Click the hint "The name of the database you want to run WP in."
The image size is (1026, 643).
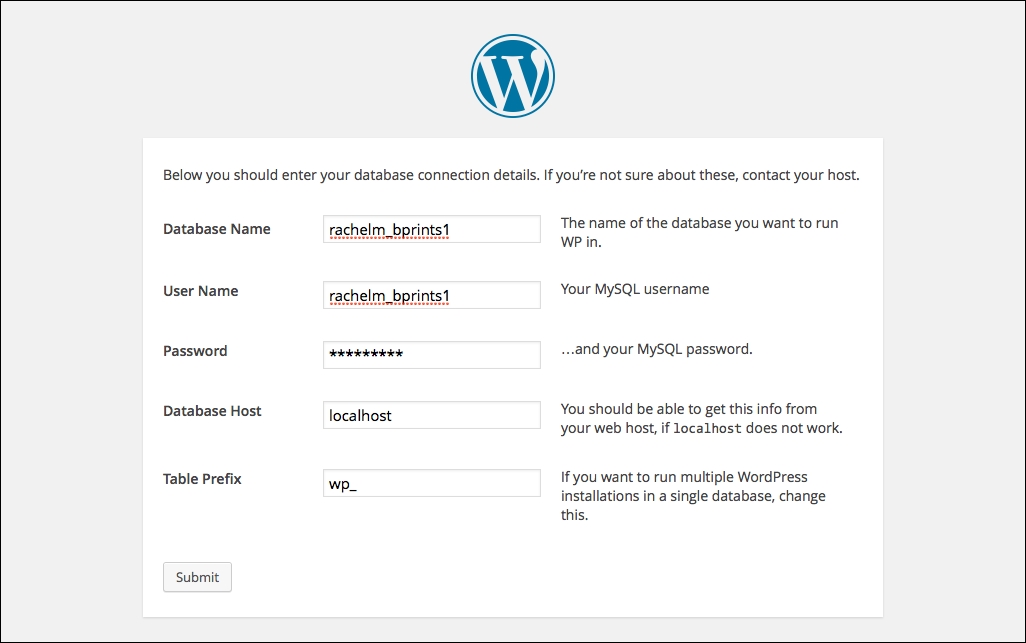(x=699, y=232)
